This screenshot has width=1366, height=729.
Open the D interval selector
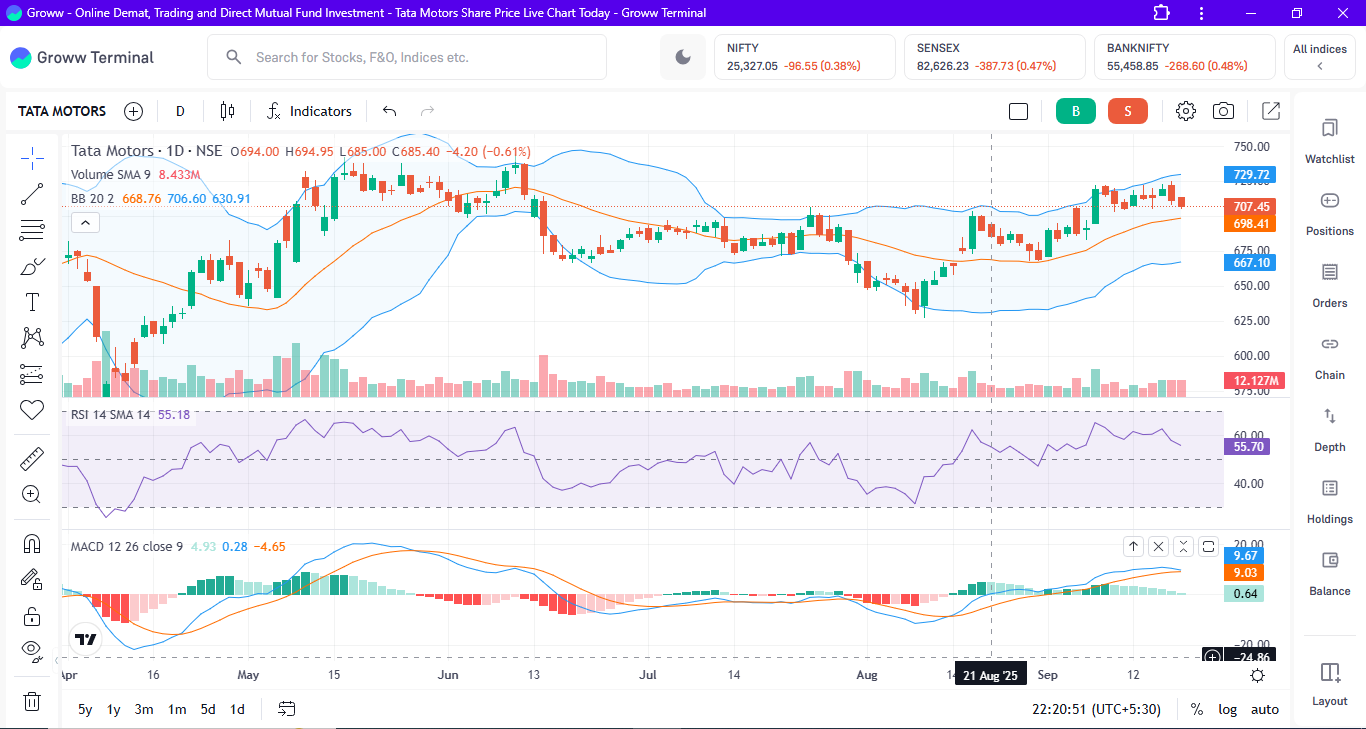[x=180, y=111]
